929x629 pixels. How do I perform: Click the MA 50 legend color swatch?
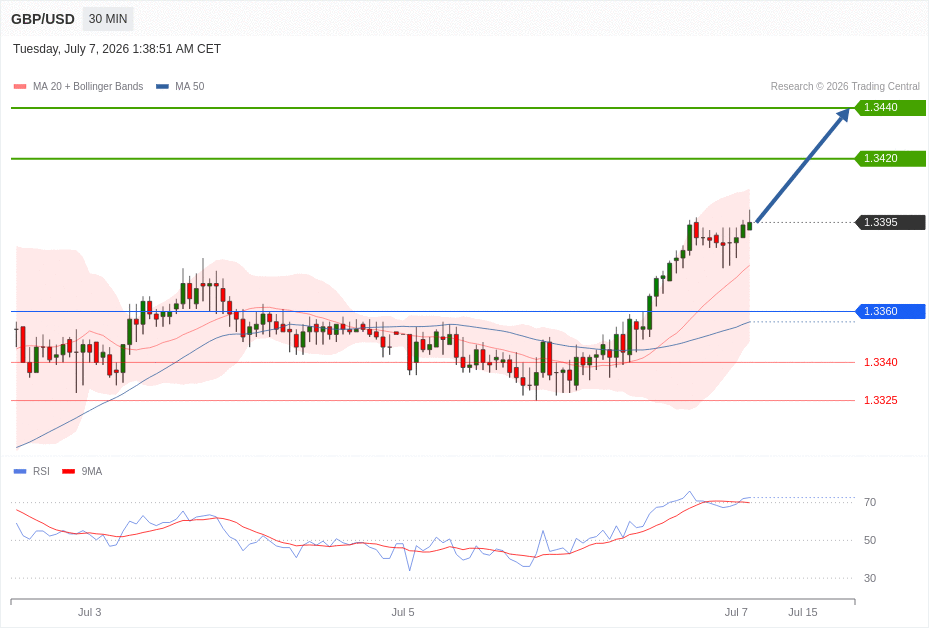click(x=162, y=86)
